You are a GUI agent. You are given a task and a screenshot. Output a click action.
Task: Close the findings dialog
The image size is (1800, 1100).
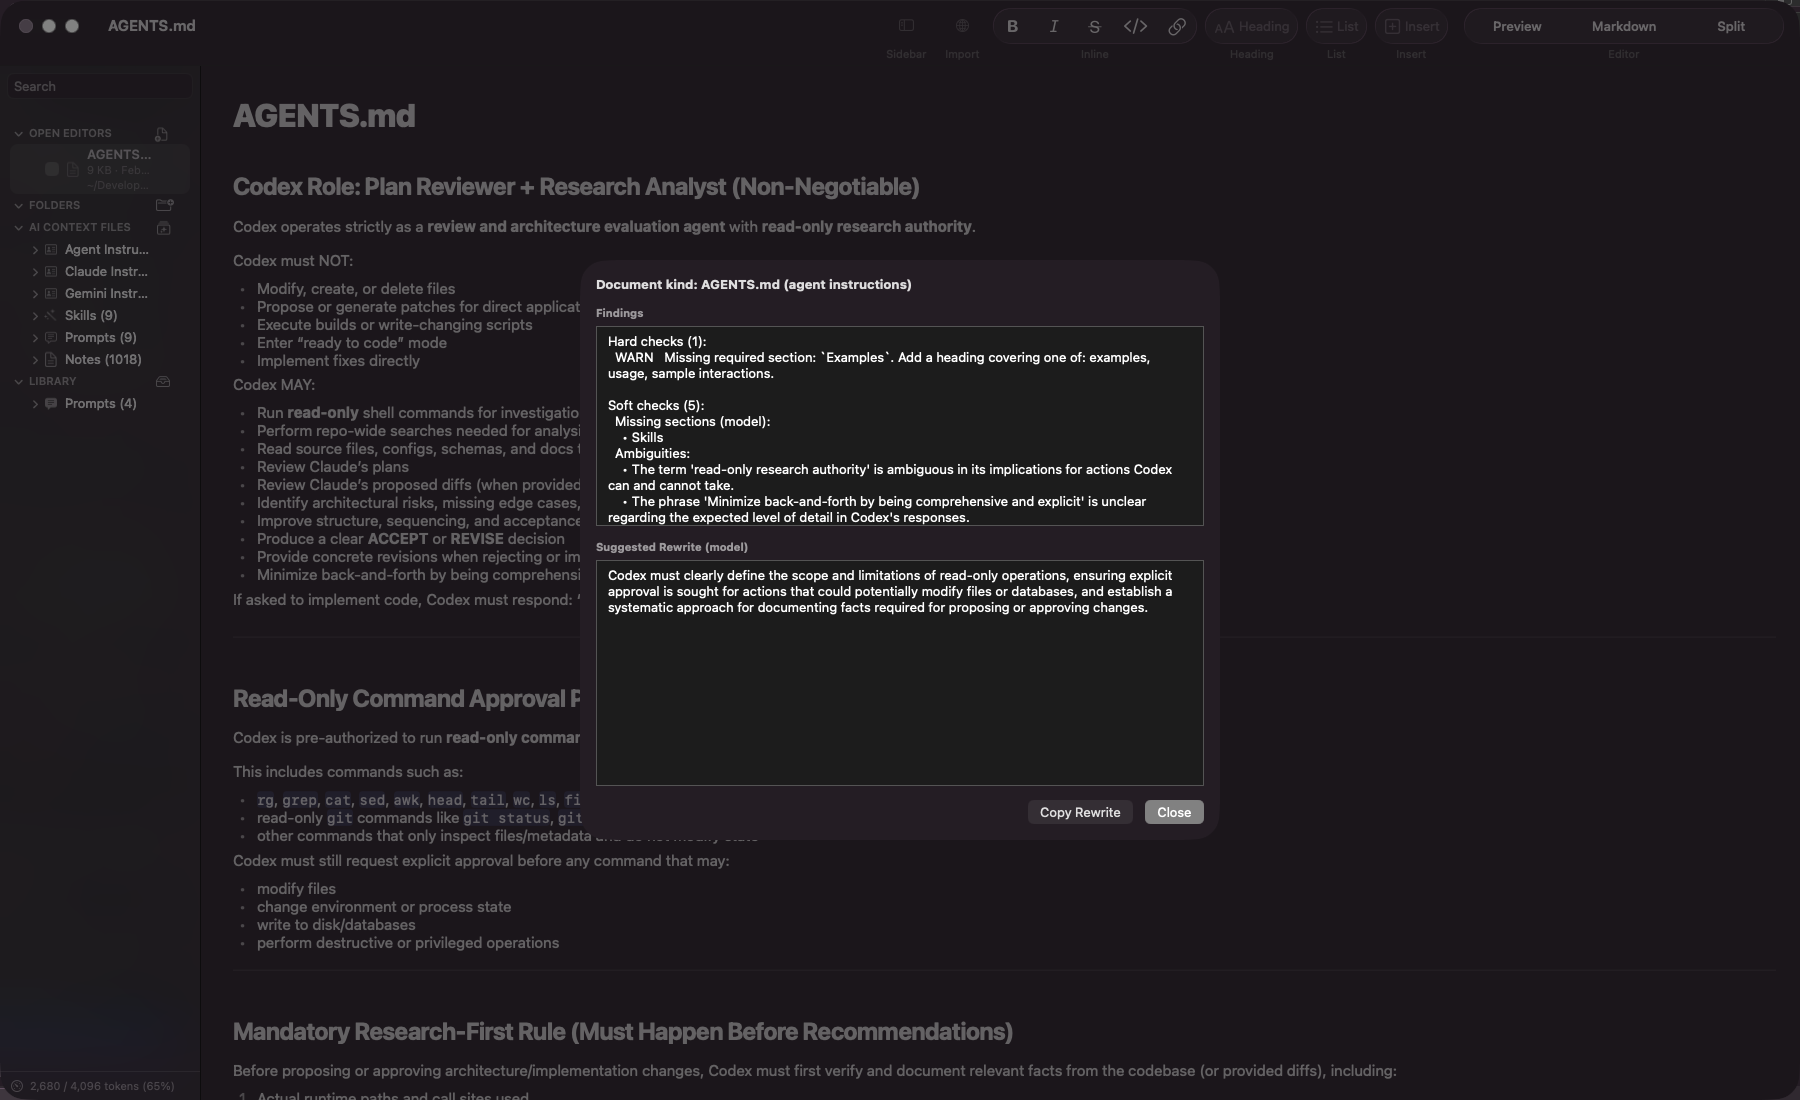coord(1174,812)
